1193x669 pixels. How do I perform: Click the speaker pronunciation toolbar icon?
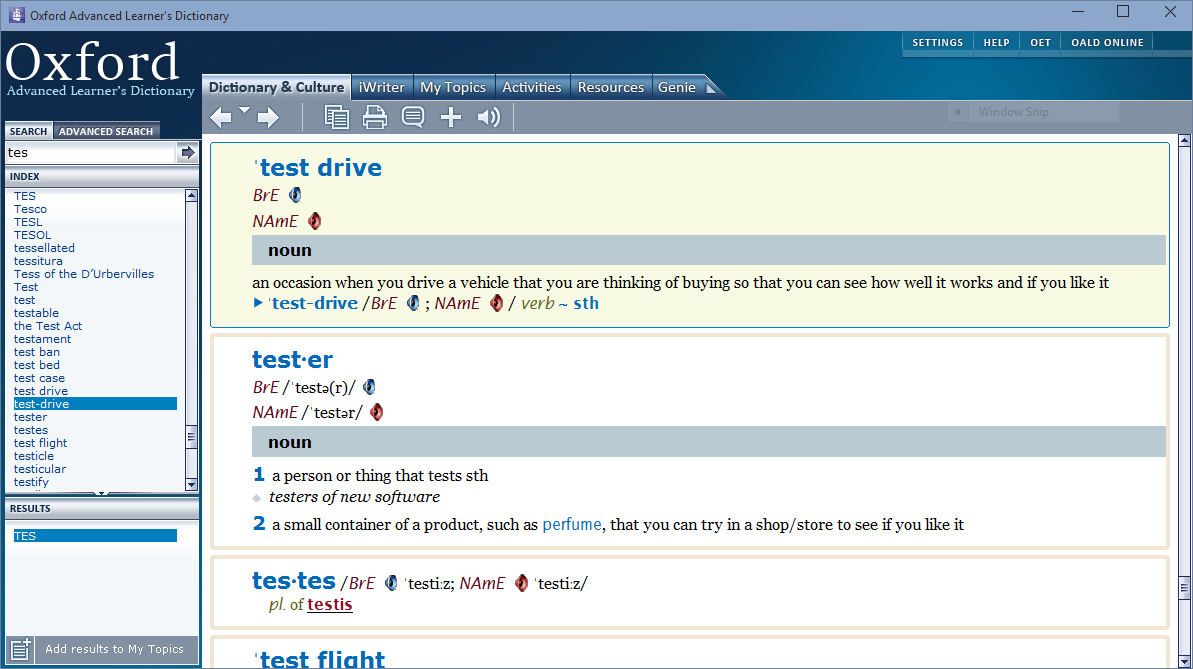tap(488, 117)
